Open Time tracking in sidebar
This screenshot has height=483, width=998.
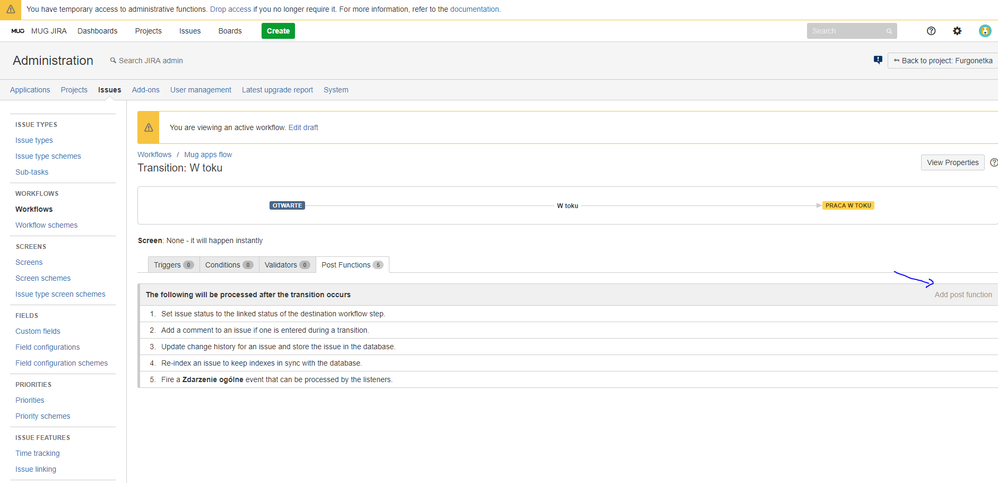pos(38,453)
